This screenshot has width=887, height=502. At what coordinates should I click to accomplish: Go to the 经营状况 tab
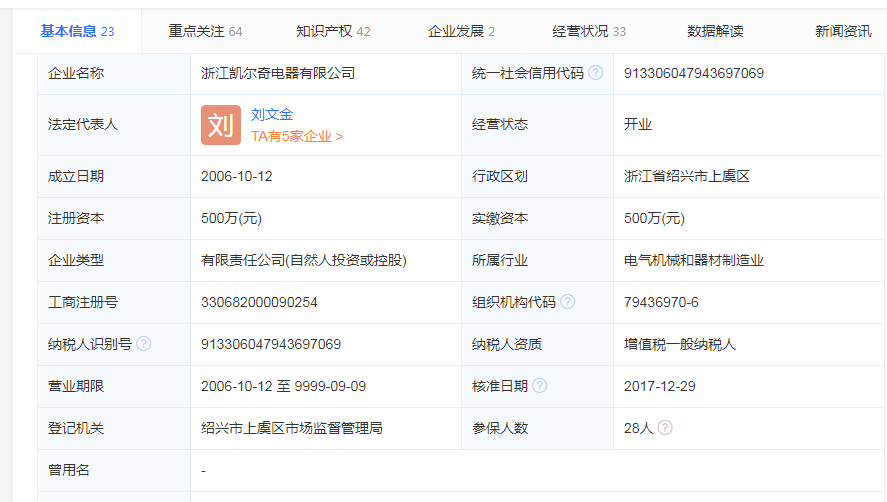[x=589, y=31]
